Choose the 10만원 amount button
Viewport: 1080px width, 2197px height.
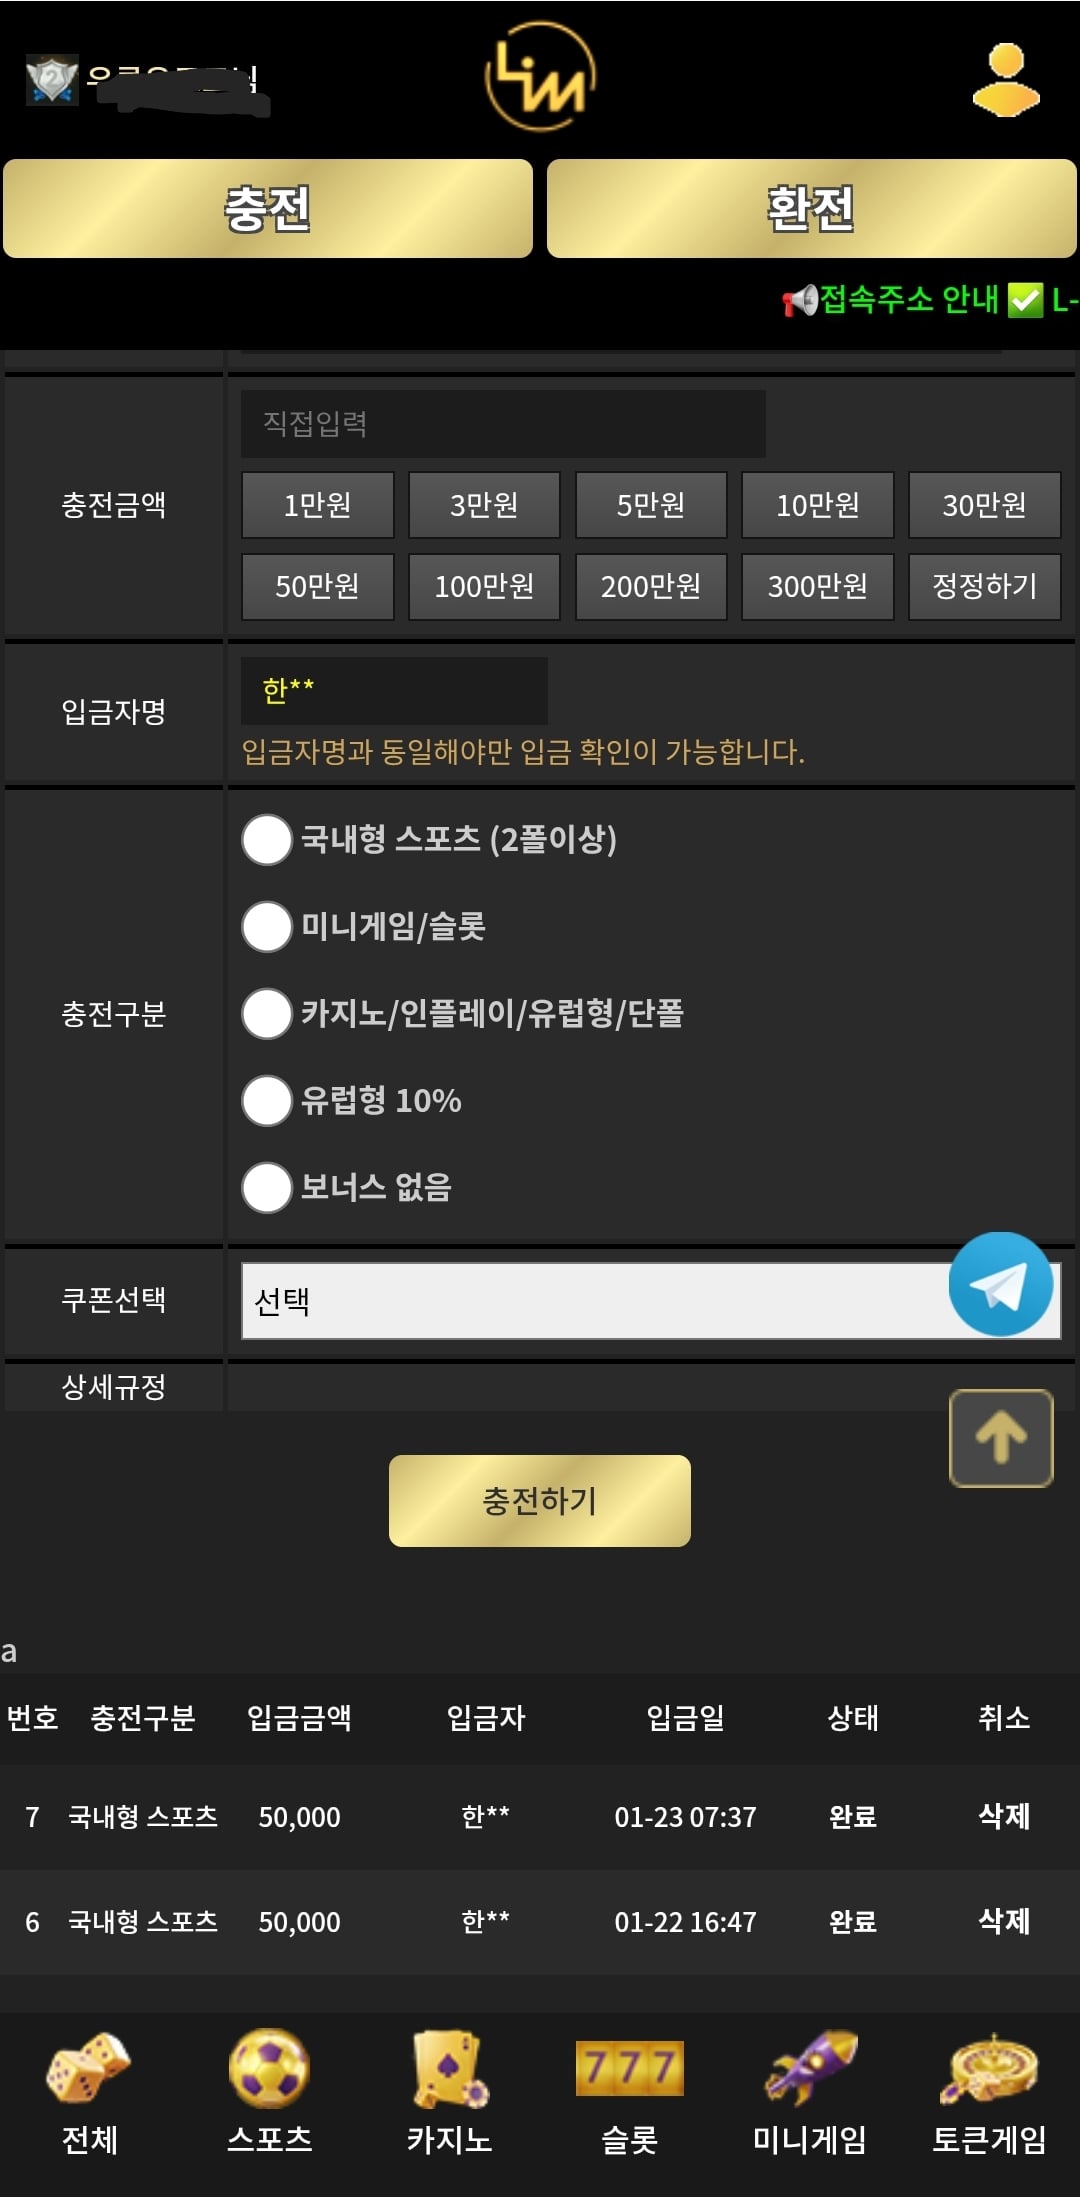[x=817, y=505]
